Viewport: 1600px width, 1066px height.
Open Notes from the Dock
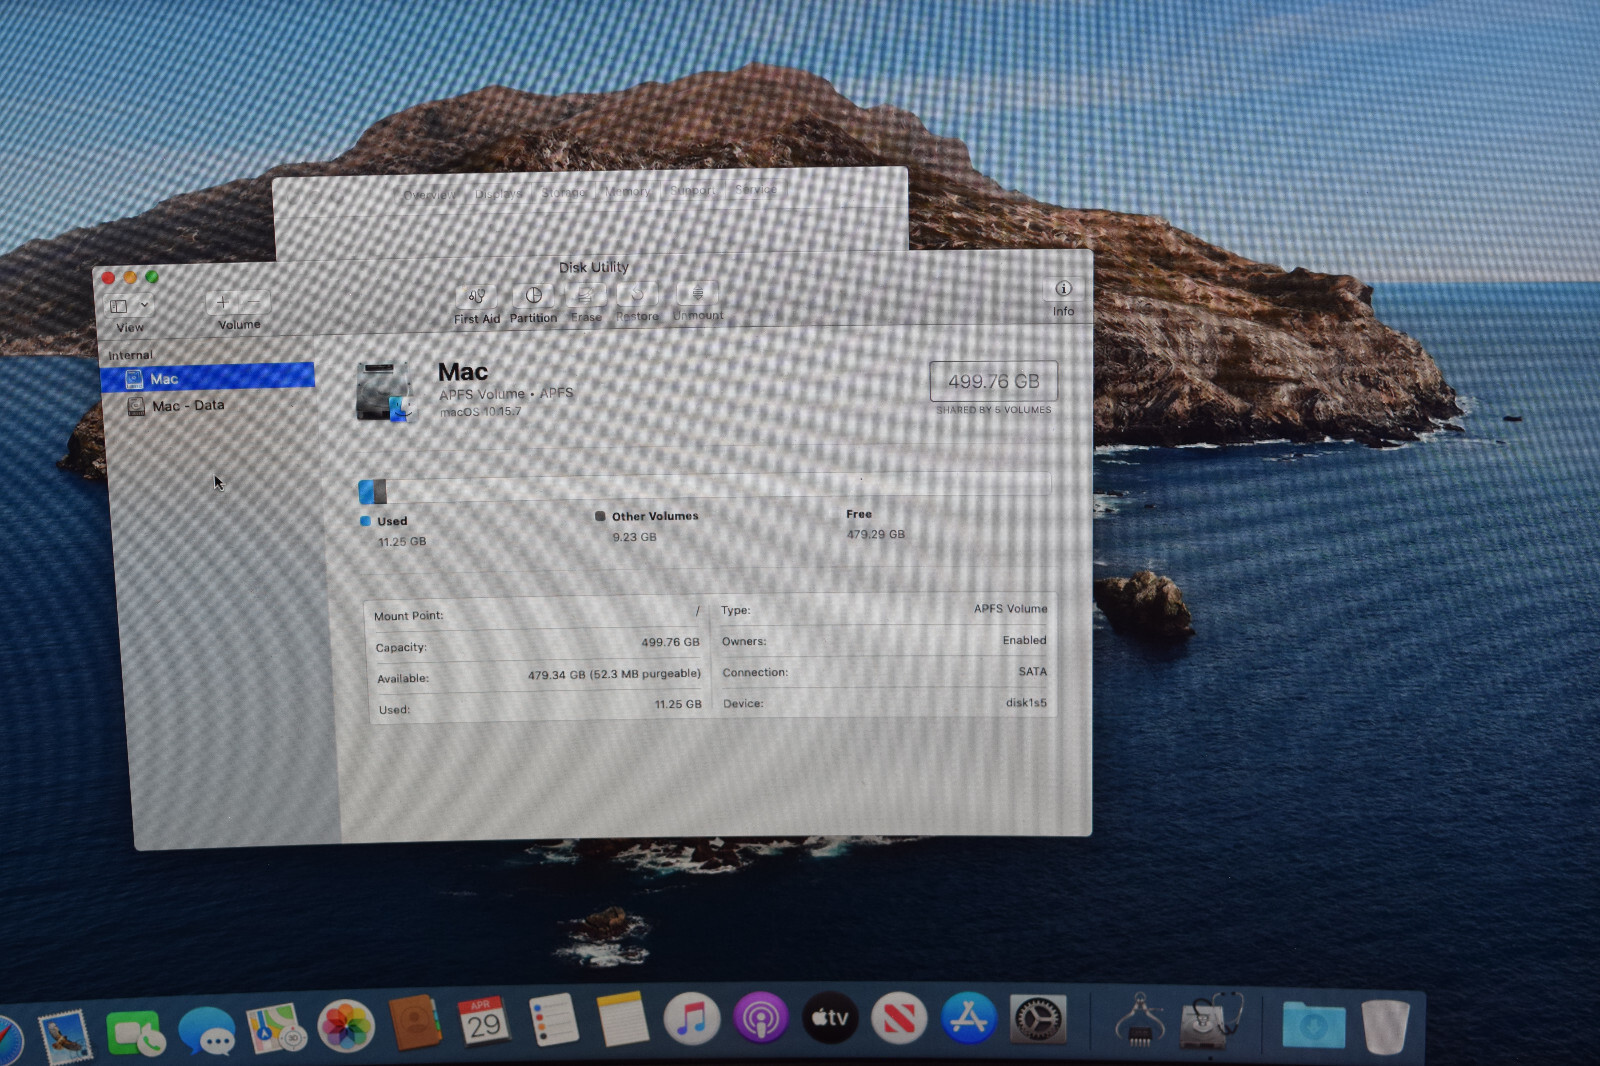pyautogui.click(x=622, y=1019)
